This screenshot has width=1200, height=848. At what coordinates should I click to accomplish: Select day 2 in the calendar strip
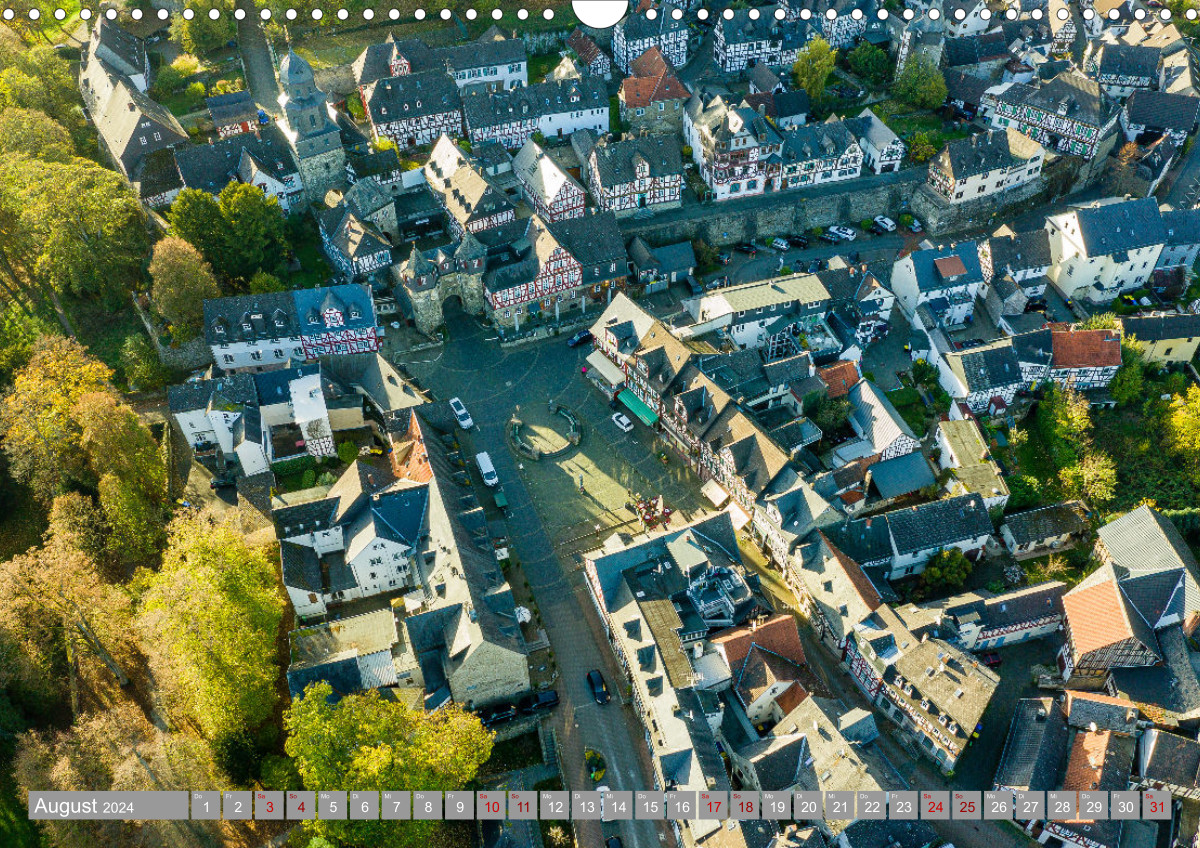tap(237, 806)
